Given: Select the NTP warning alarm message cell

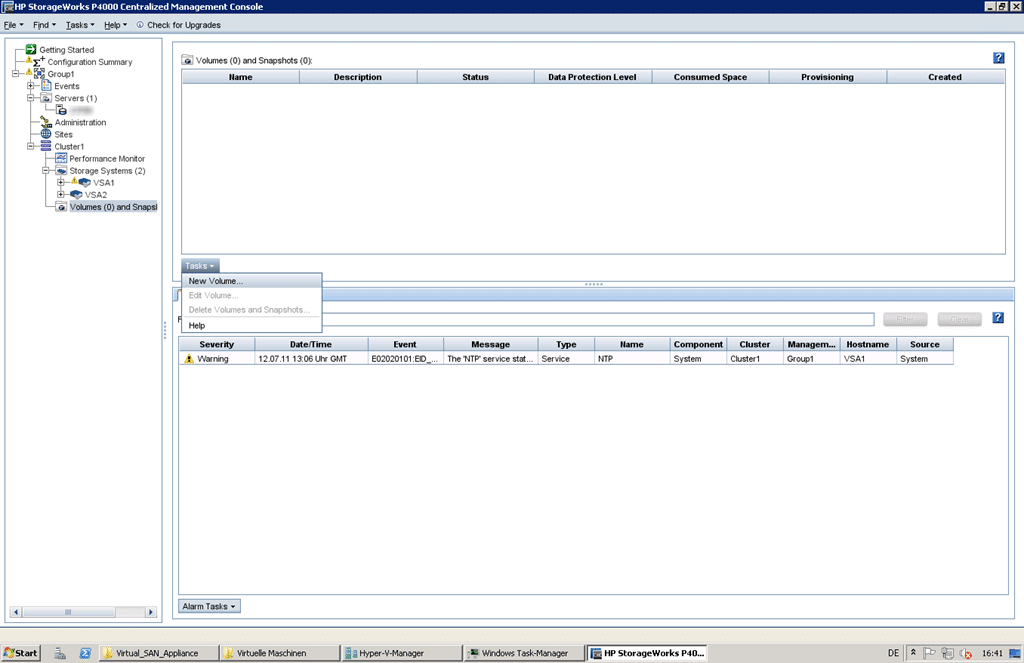Looking at the screenshot, I should point(490,359).
